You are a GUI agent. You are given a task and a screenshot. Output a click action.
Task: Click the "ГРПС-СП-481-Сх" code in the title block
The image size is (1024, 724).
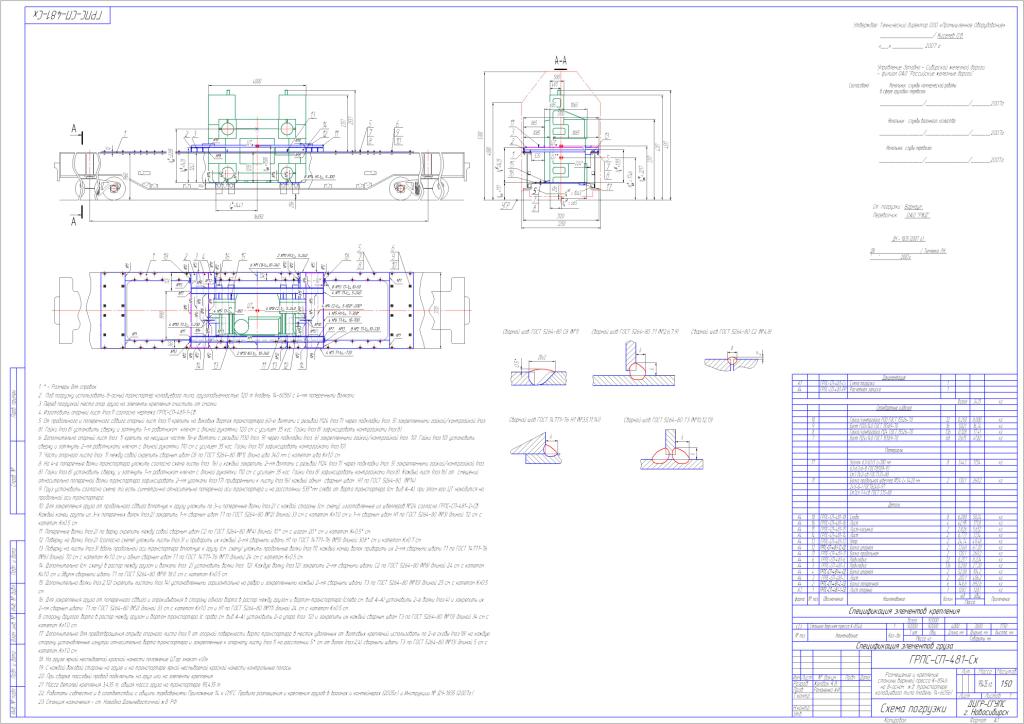pos(944,659)
